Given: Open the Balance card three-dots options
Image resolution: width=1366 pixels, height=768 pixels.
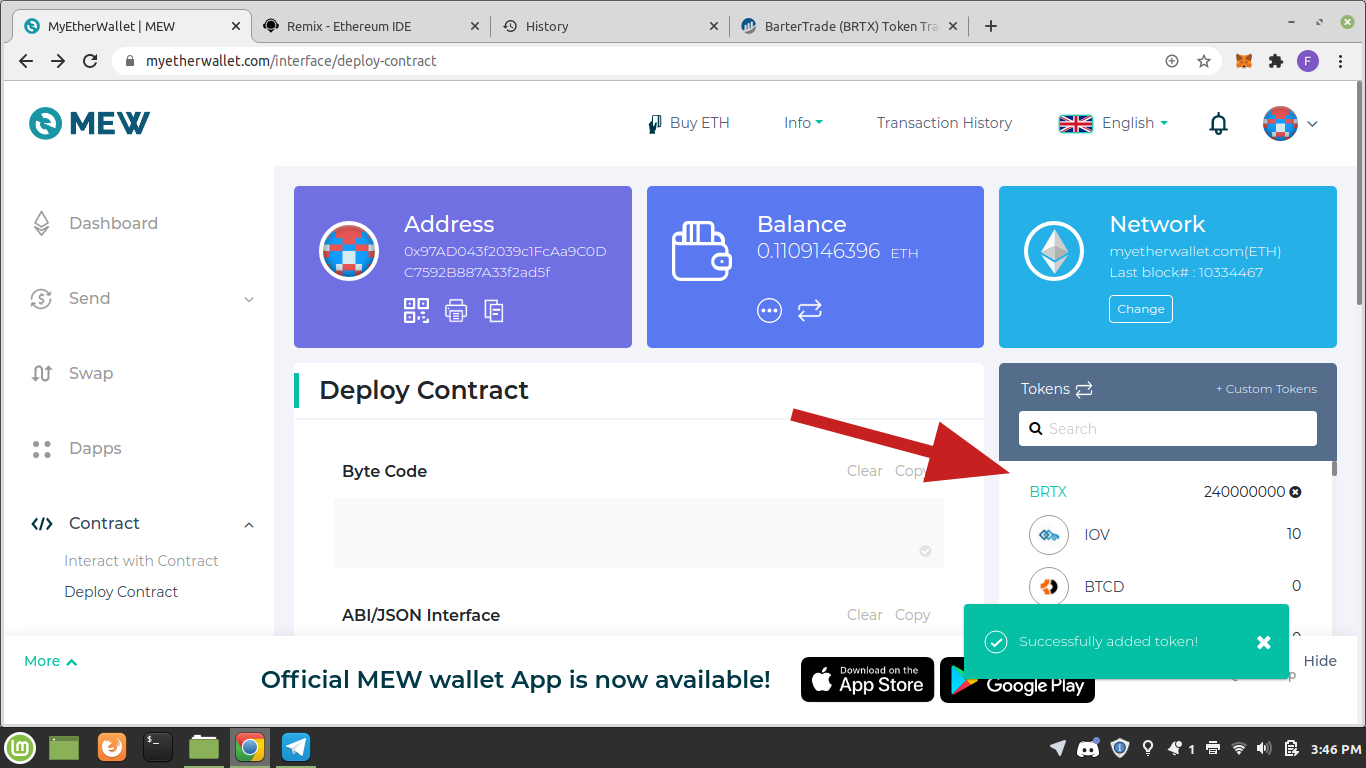Looking at the screenshot, I should (769, 311).
